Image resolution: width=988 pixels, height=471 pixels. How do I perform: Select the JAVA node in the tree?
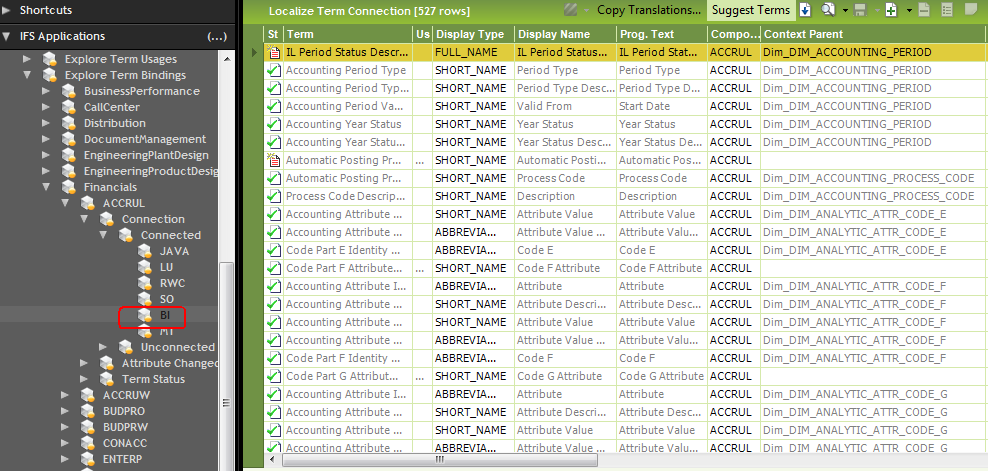[173, 251]
